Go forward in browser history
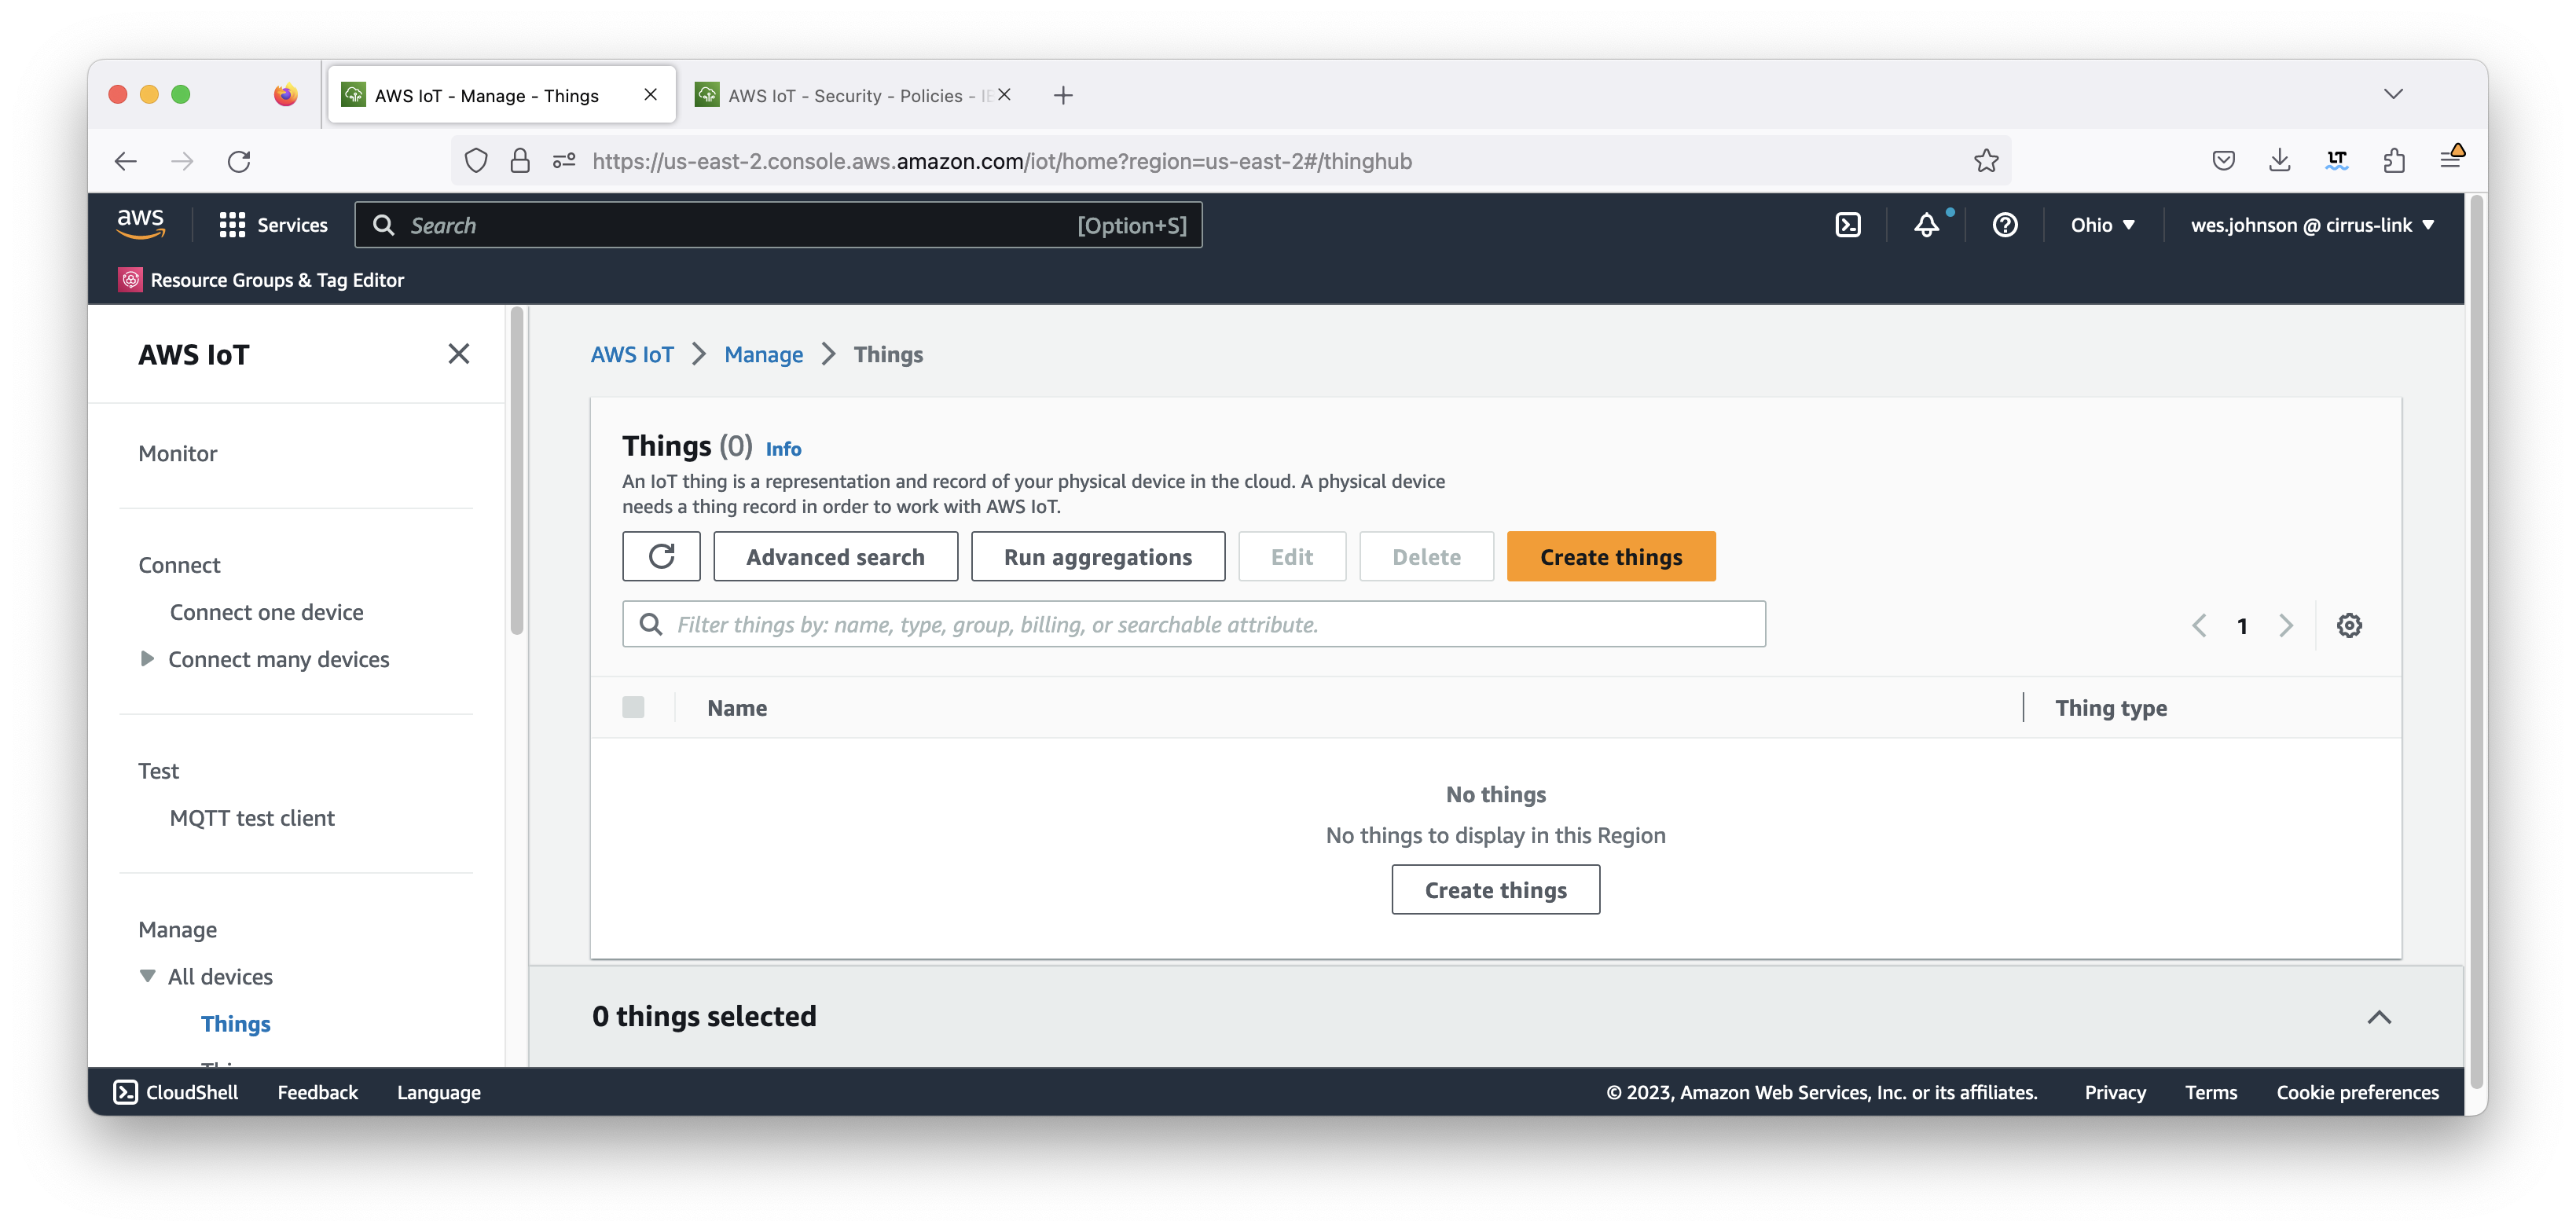 tap(182, 161)
